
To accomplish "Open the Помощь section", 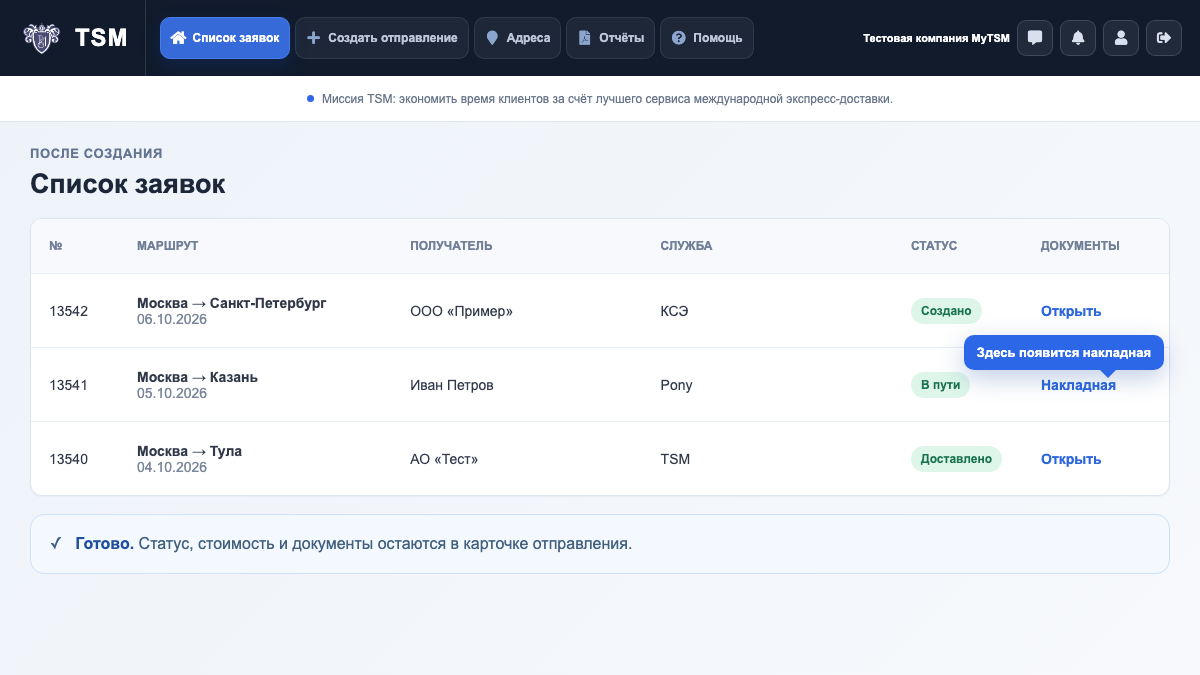I will tap(706, 38).
